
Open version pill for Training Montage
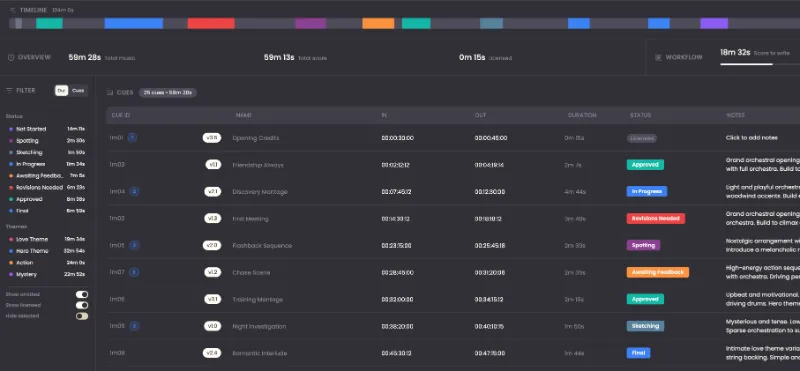coord(212,299)
